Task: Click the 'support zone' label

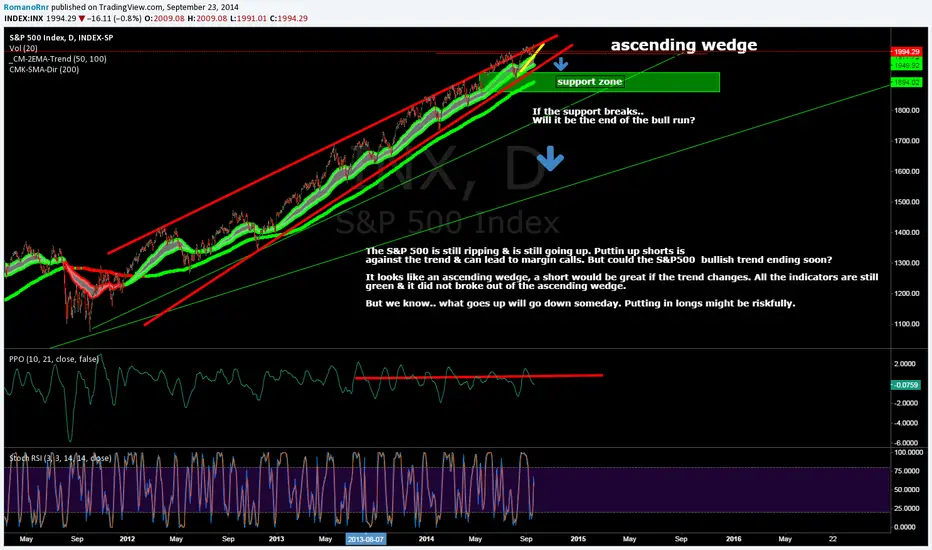Action: (590, 81)
